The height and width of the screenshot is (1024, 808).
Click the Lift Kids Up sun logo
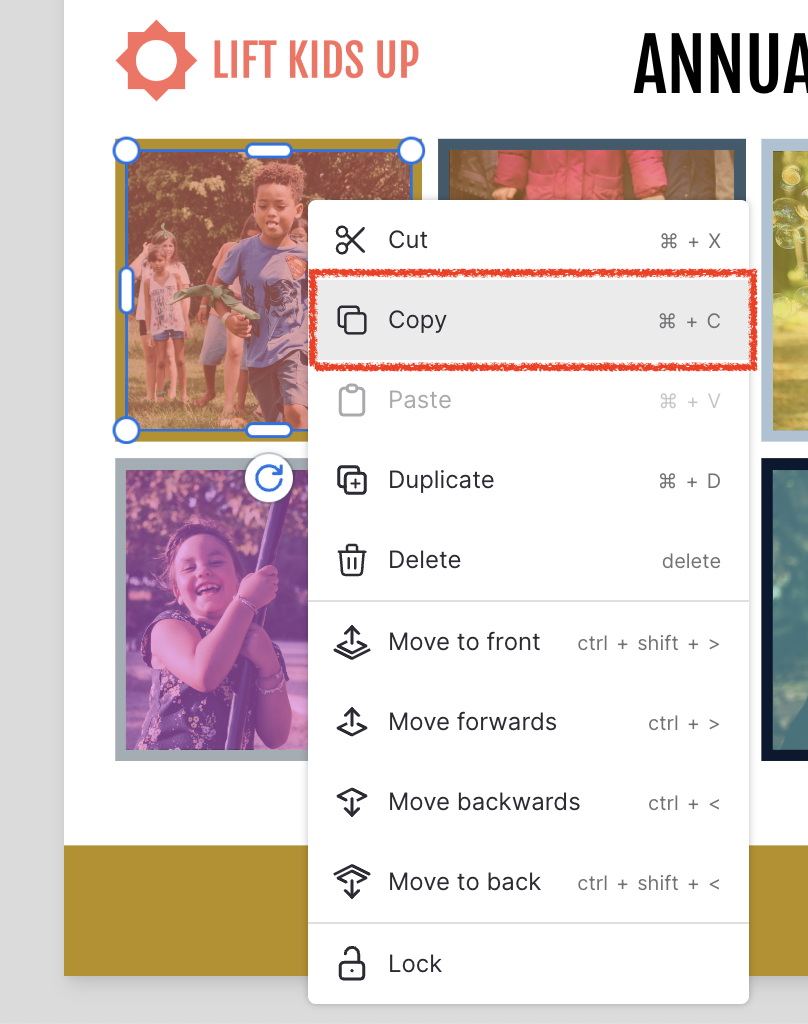coord(156,60)
